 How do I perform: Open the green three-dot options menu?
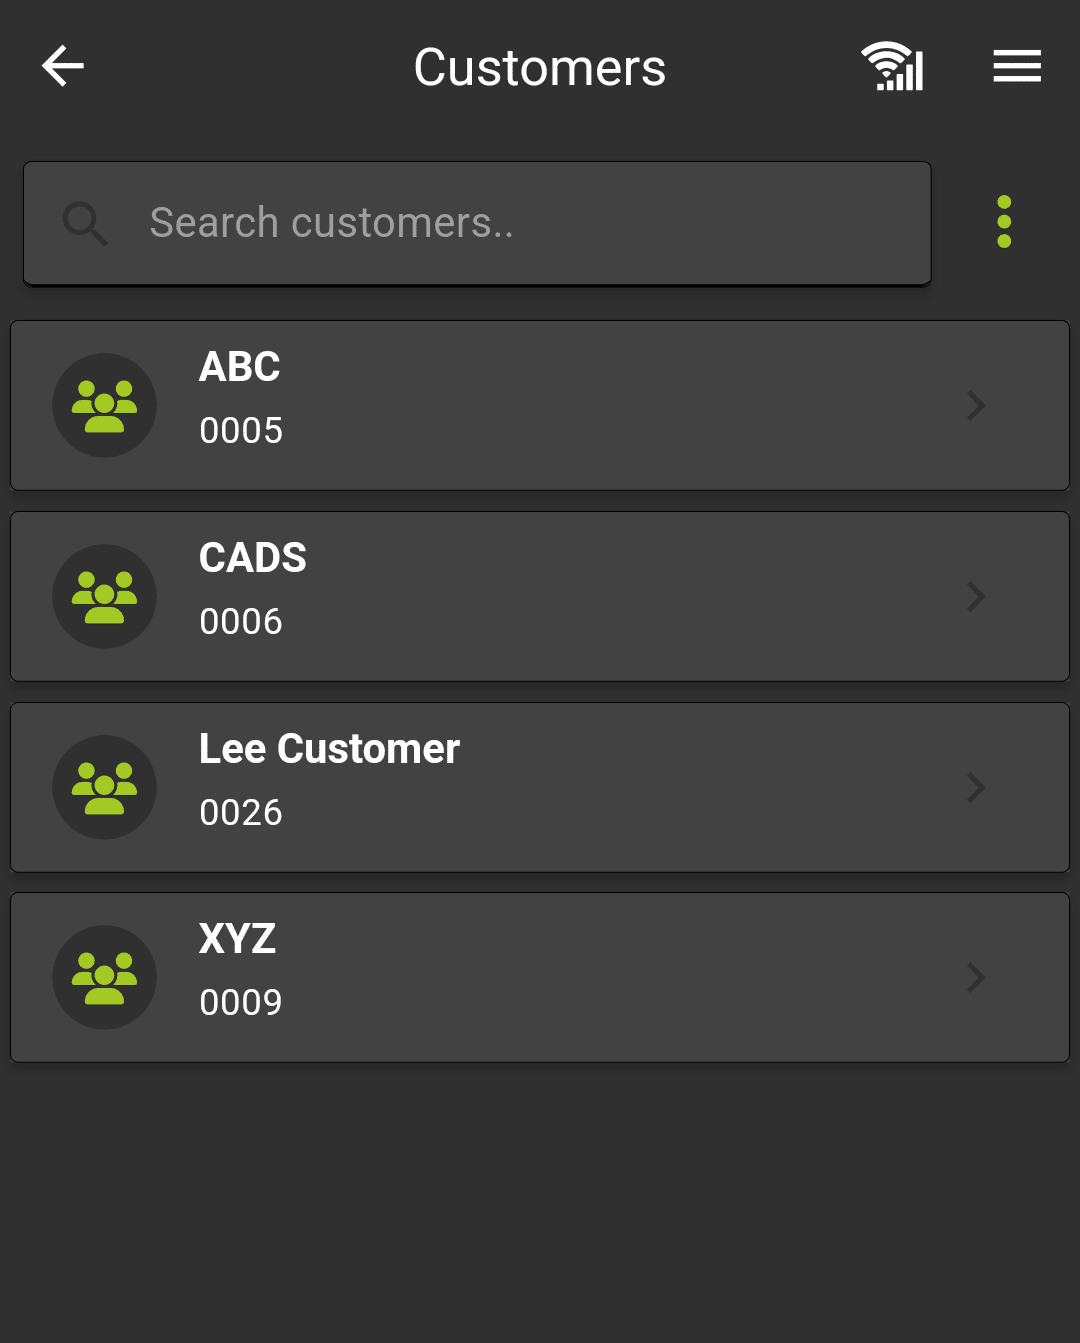click(x=1004, y=222)
